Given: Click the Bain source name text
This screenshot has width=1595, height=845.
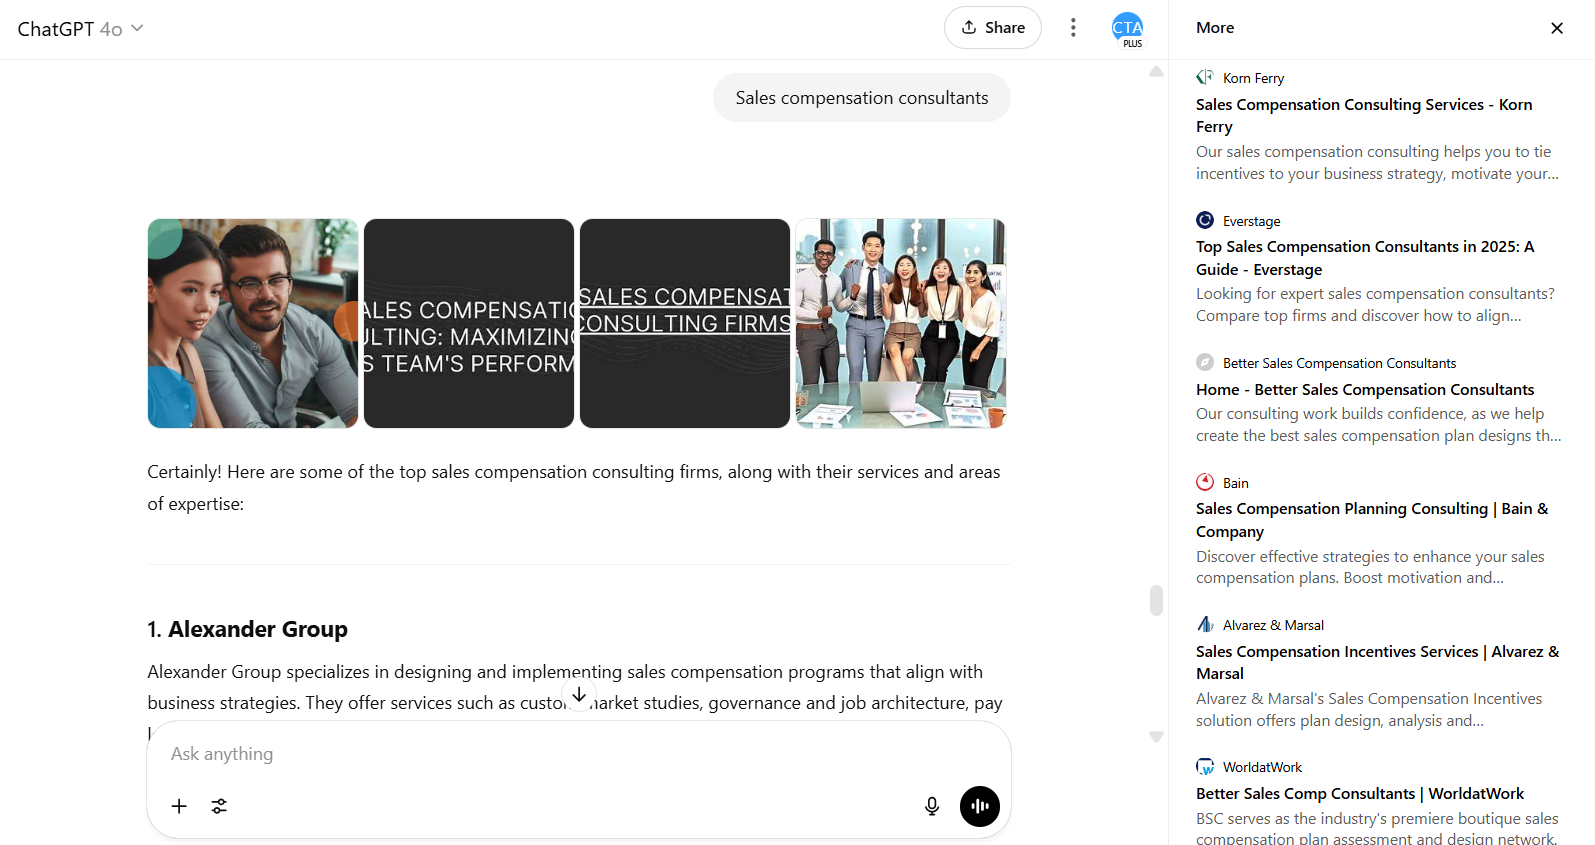Looking at the screenshot, I should click(1236, 483).
